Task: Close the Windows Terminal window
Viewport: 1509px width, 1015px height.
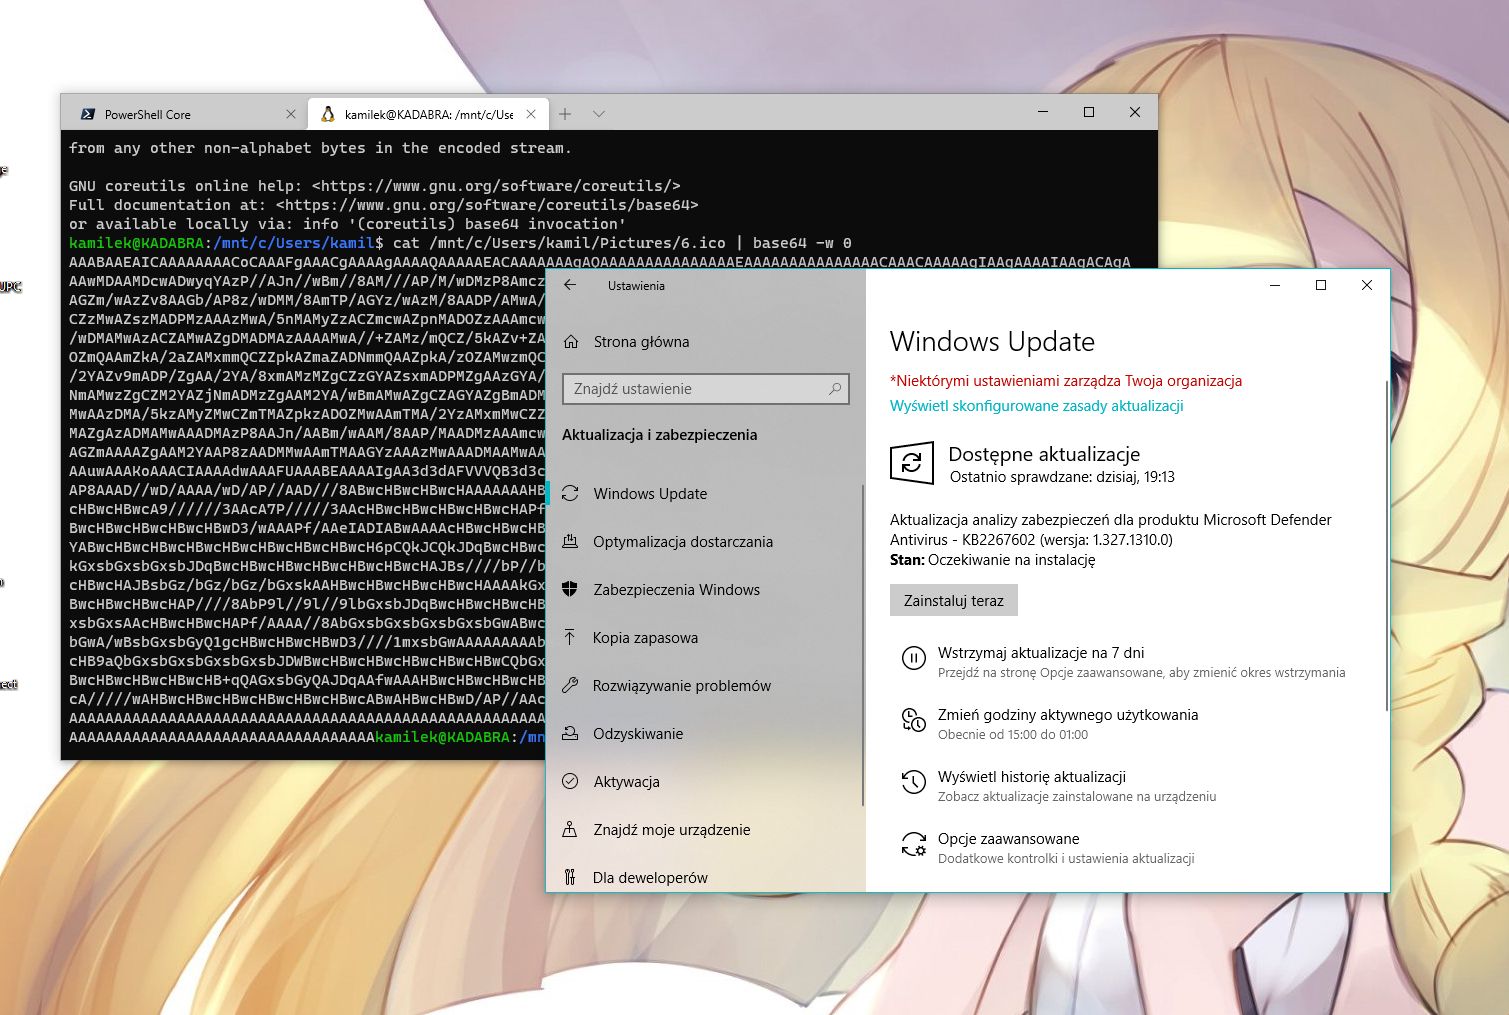Action: 1135,112
